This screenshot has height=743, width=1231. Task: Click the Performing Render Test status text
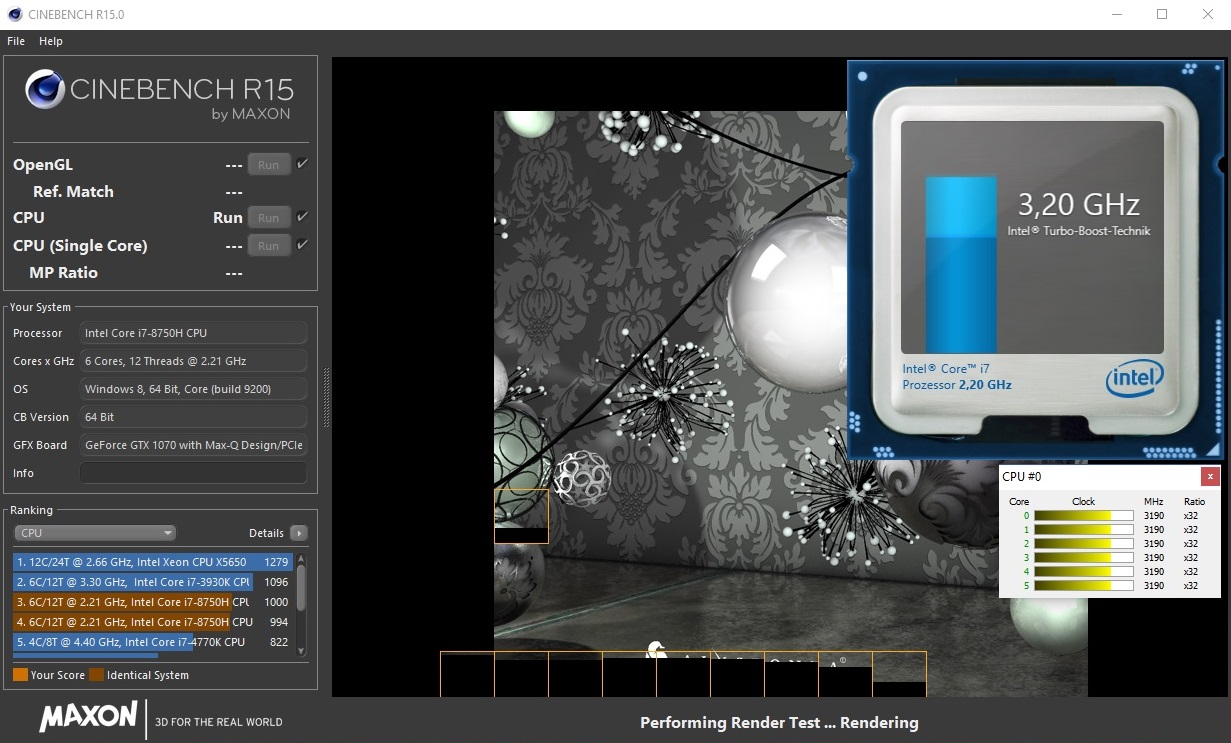779,722
